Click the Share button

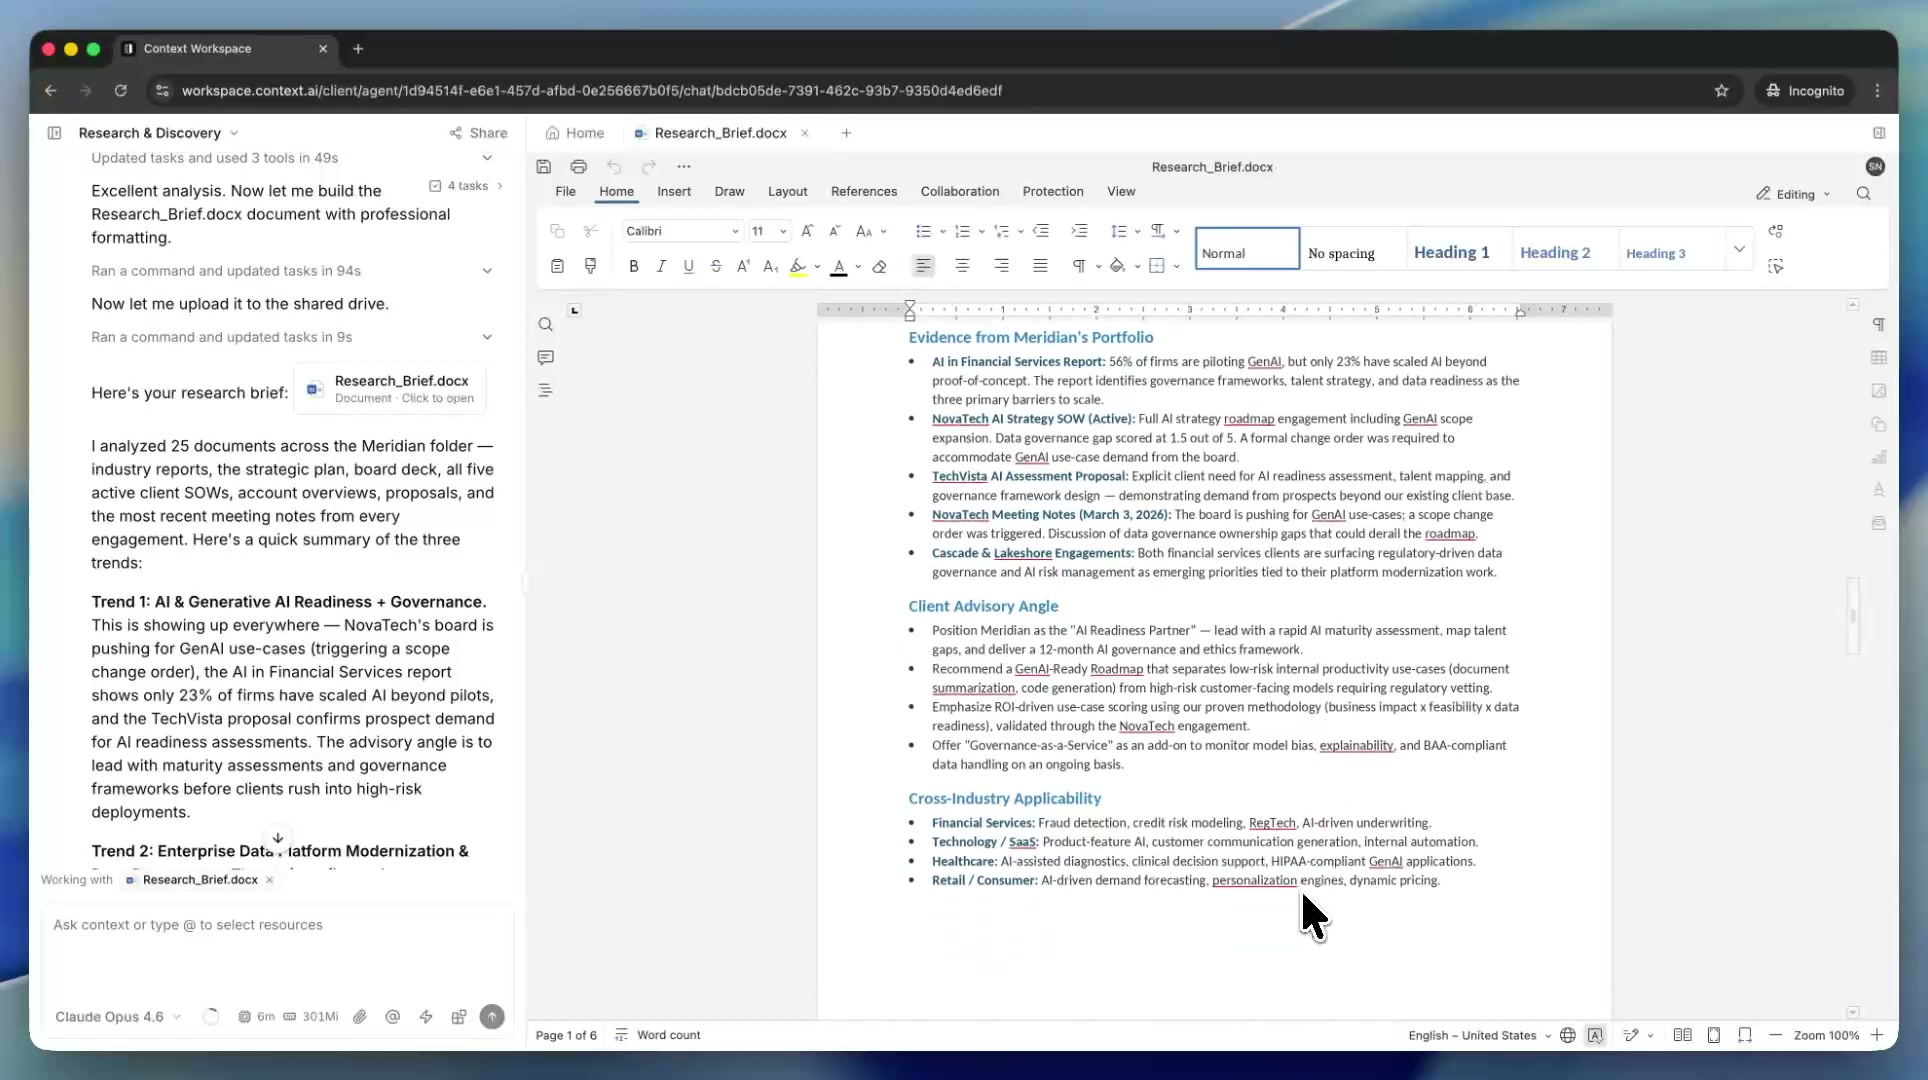(478, 133)
